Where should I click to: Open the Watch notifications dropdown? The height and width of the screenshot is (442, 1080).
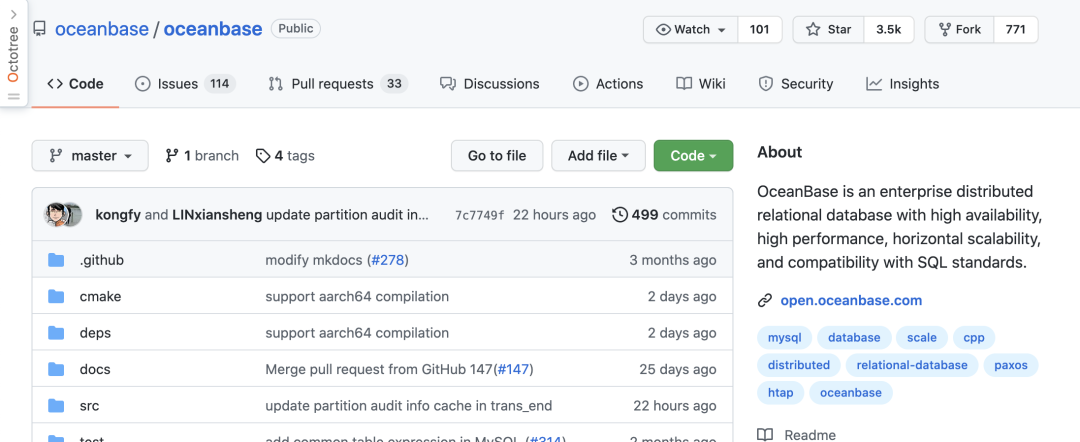[690, 29]
